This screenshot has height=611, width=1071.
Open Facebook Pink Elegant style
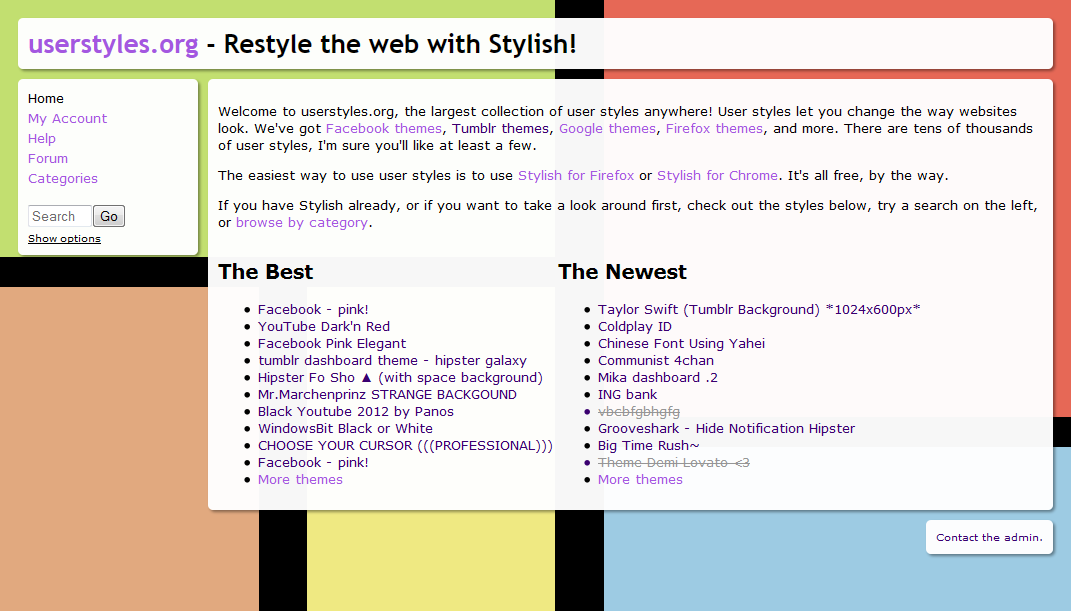pyautogui.click(x=331, y=343)
